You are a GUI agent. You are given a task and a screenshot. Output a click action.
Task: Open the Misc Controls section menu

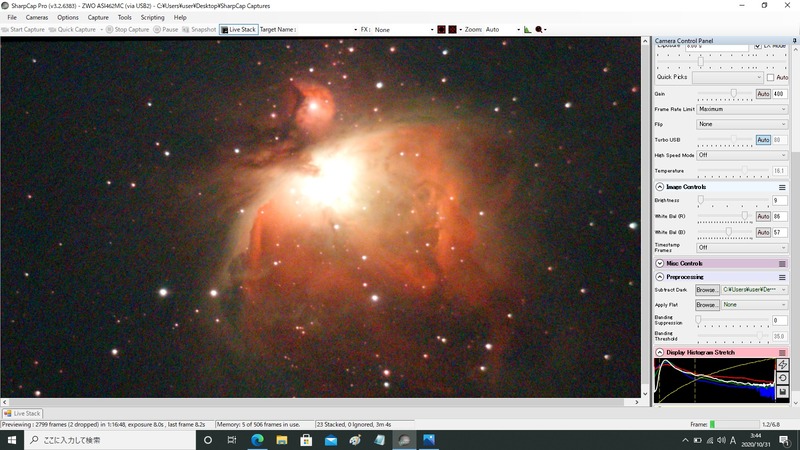(782, 263)
